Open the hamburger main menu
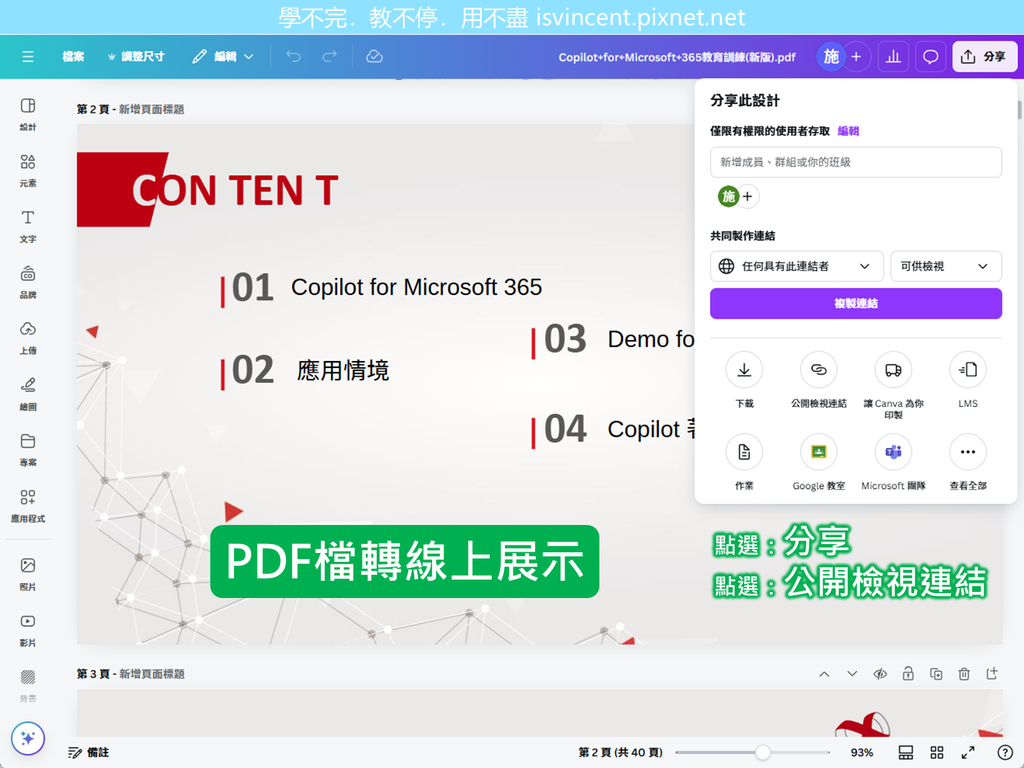 [x=27, y=57]
